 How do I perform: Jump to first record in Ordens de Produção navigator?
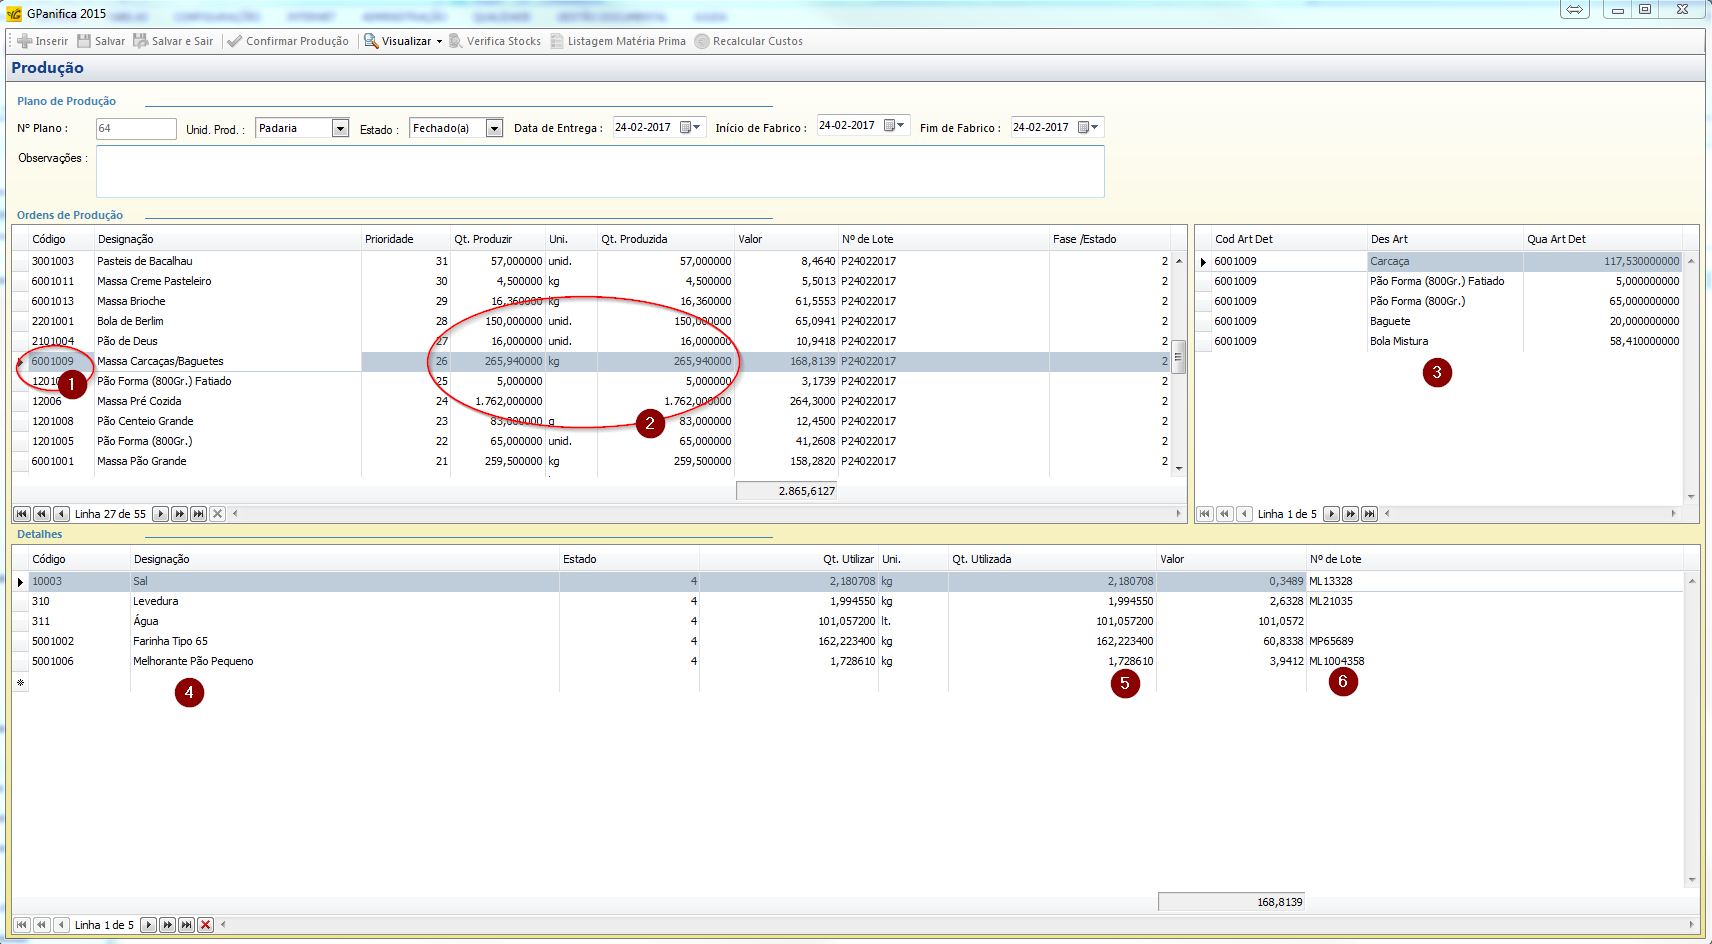[21, 514]
